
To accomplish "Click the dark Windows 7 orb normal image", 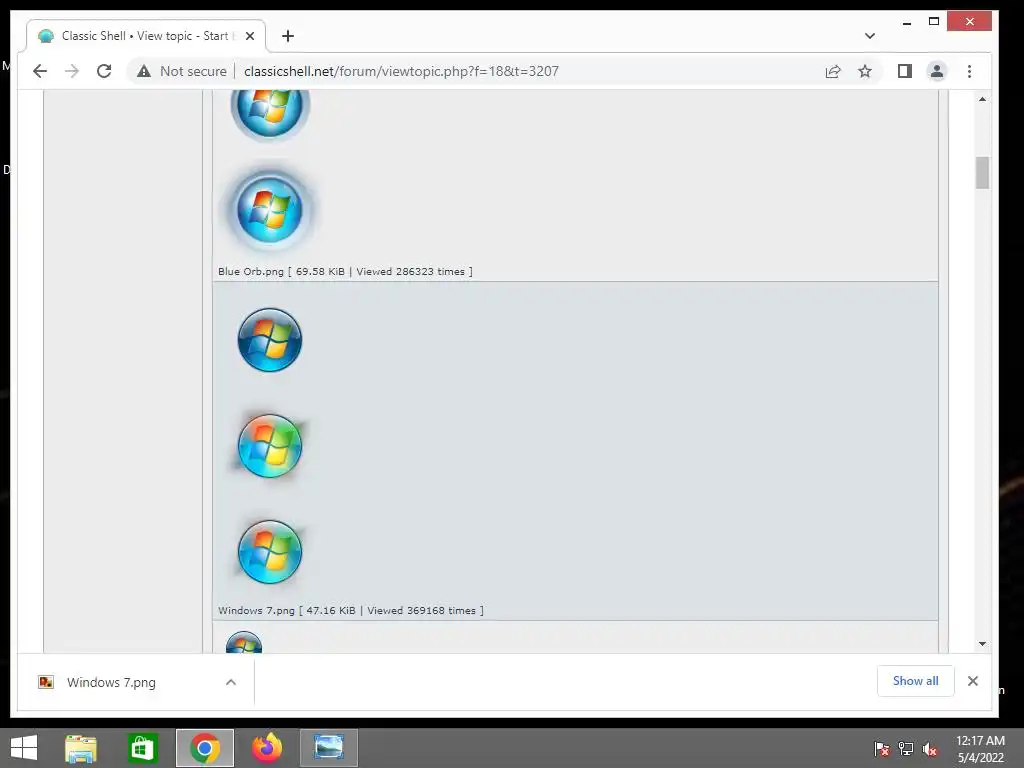I will 270,340.
